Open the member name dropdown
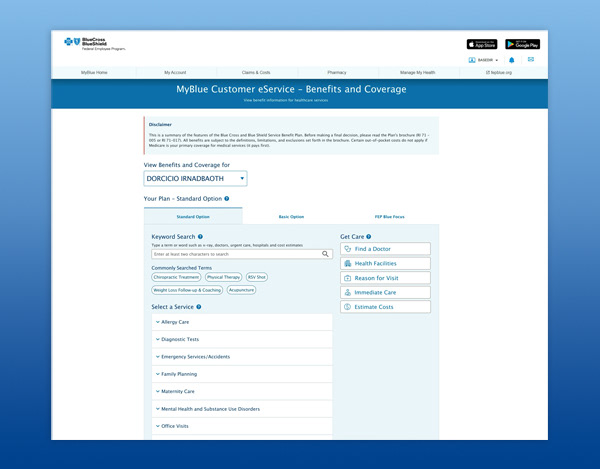 (x=195, y=179)
